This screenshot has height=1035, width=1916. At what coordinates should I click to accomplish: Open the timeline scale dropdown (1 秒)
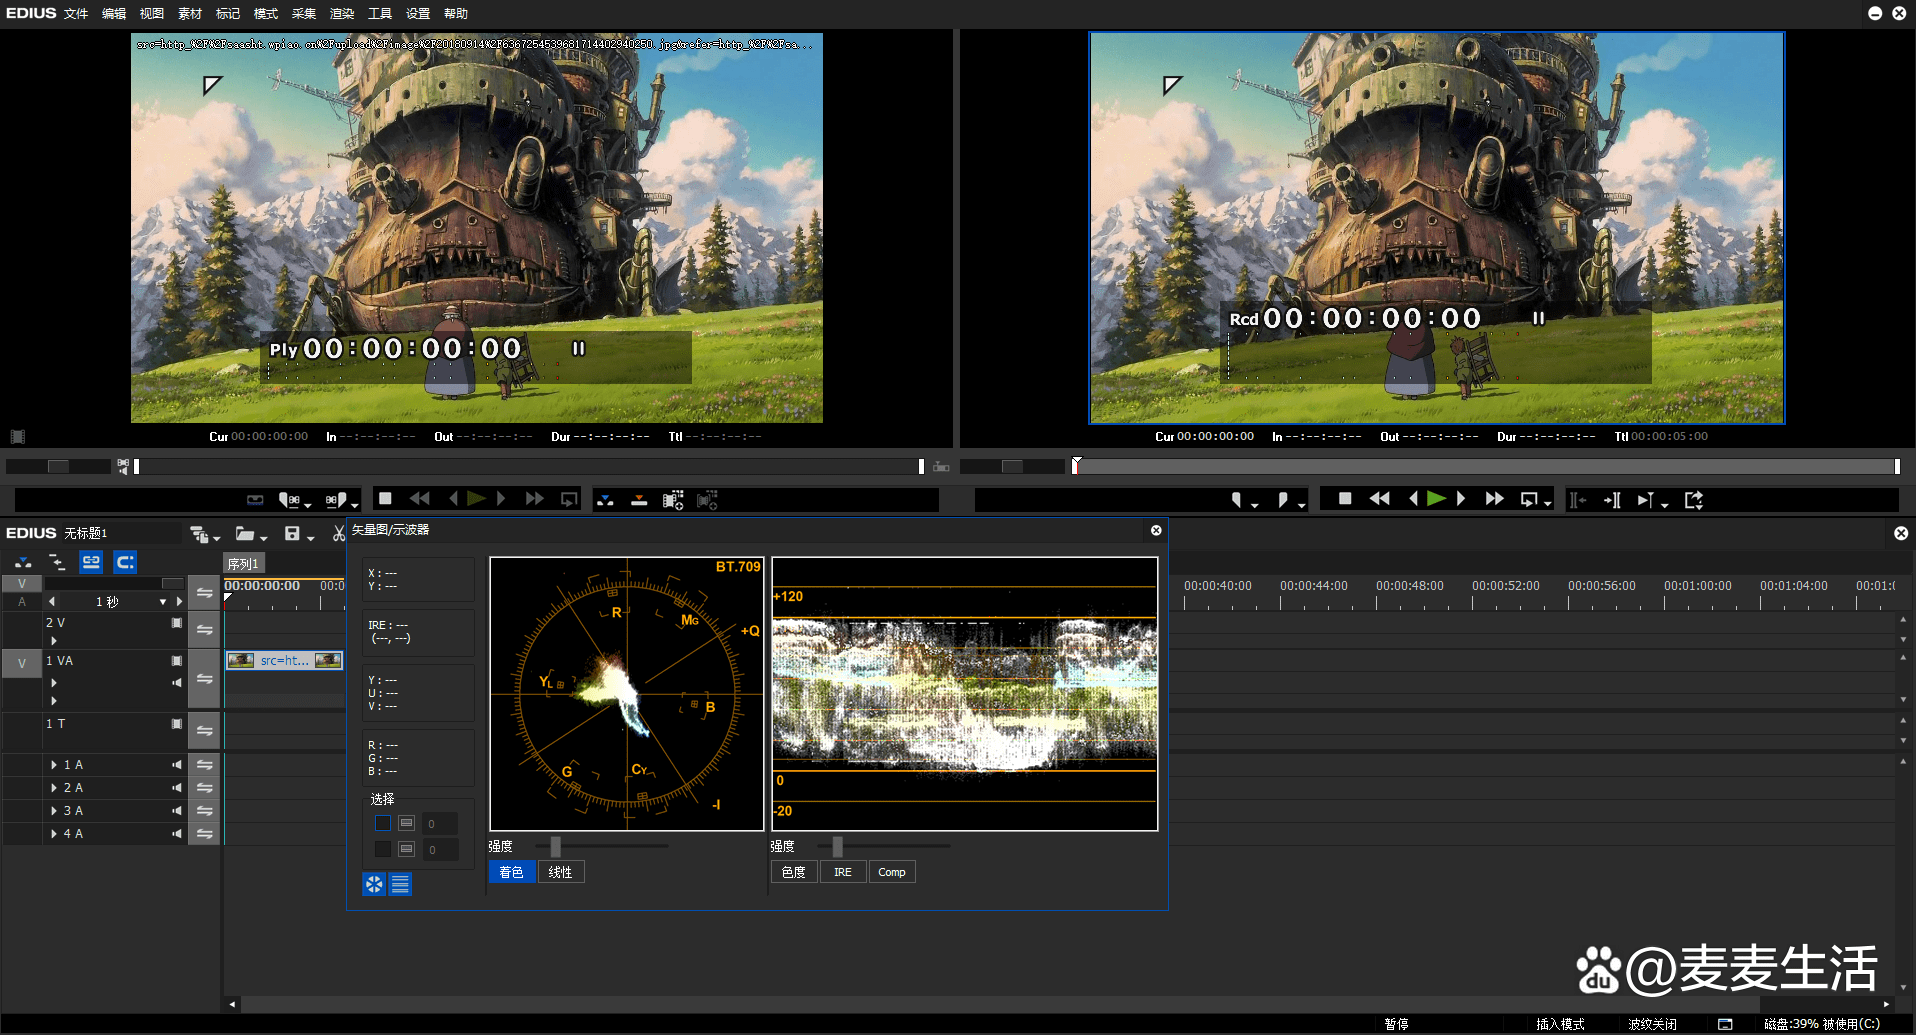click(x=162, y=602)
